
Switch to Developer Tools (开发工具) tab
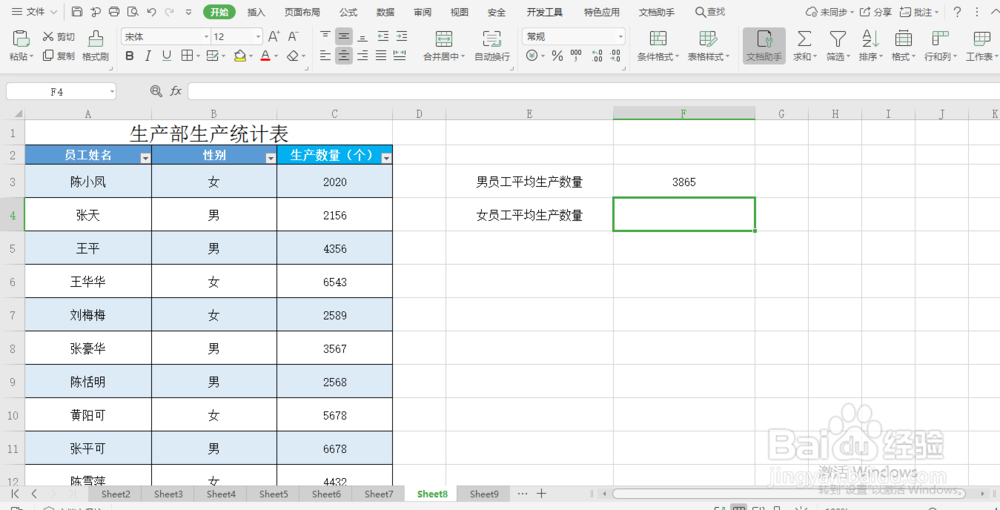545,12
